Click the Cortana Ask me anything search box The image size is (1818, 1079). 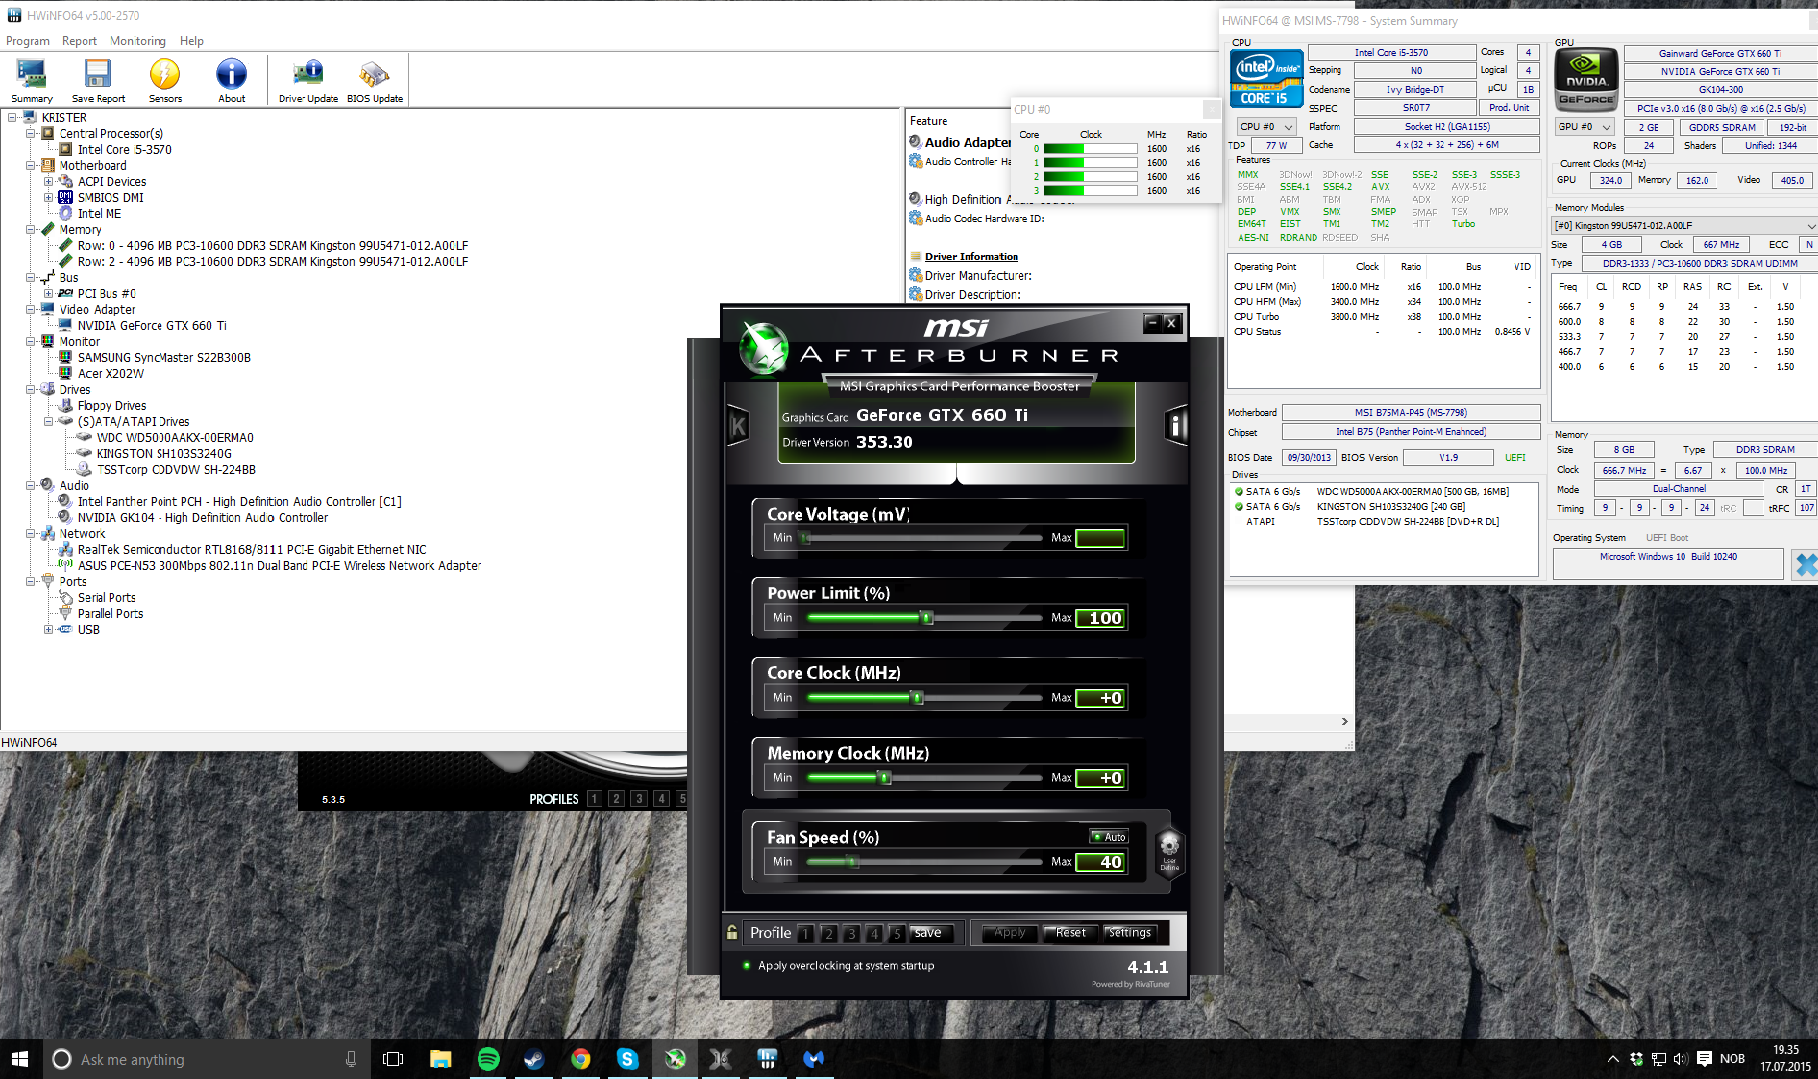204,1059
